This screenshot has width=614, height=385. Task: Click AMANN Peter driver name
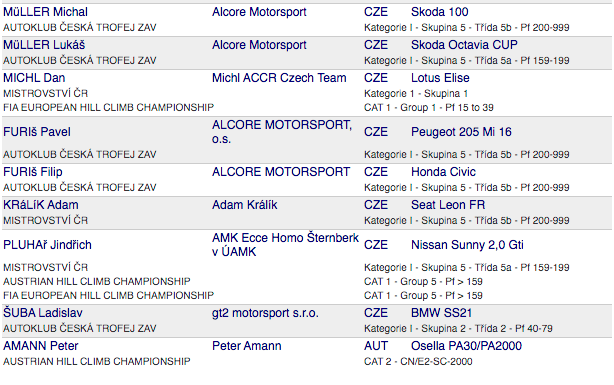click(41, 345)
